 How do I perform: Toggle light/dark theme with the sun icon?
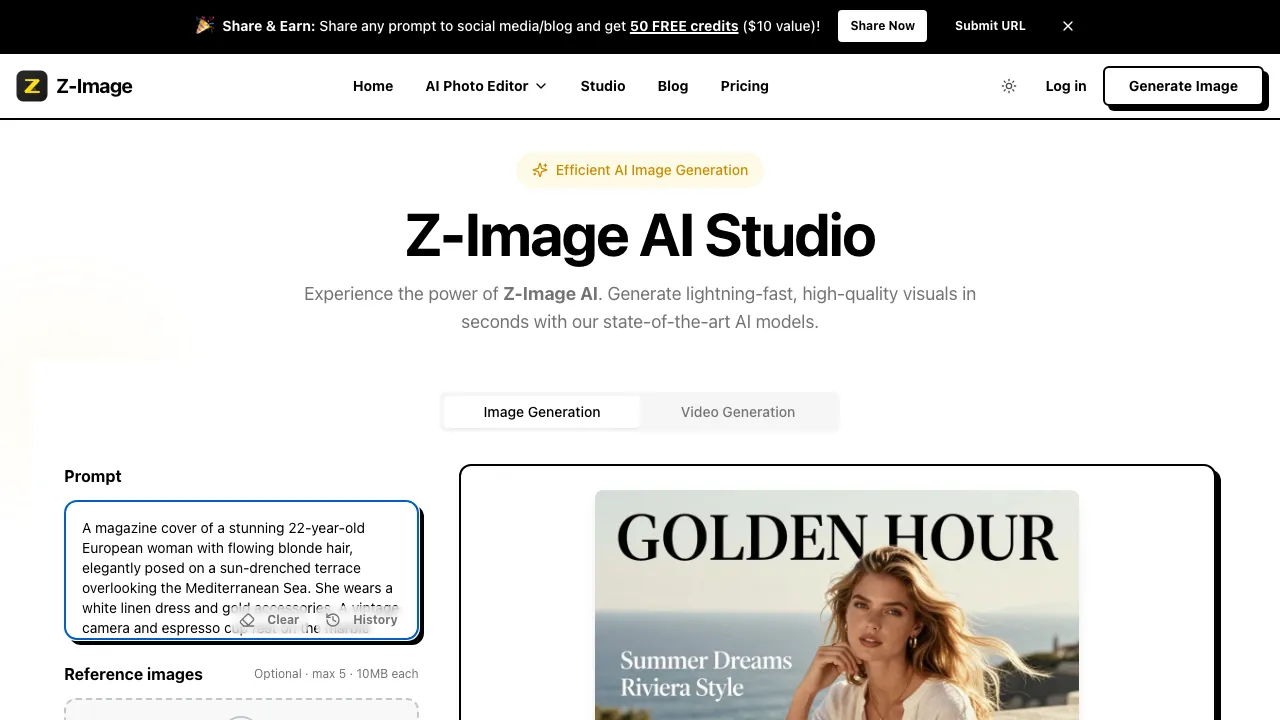tap(1009, 86)
